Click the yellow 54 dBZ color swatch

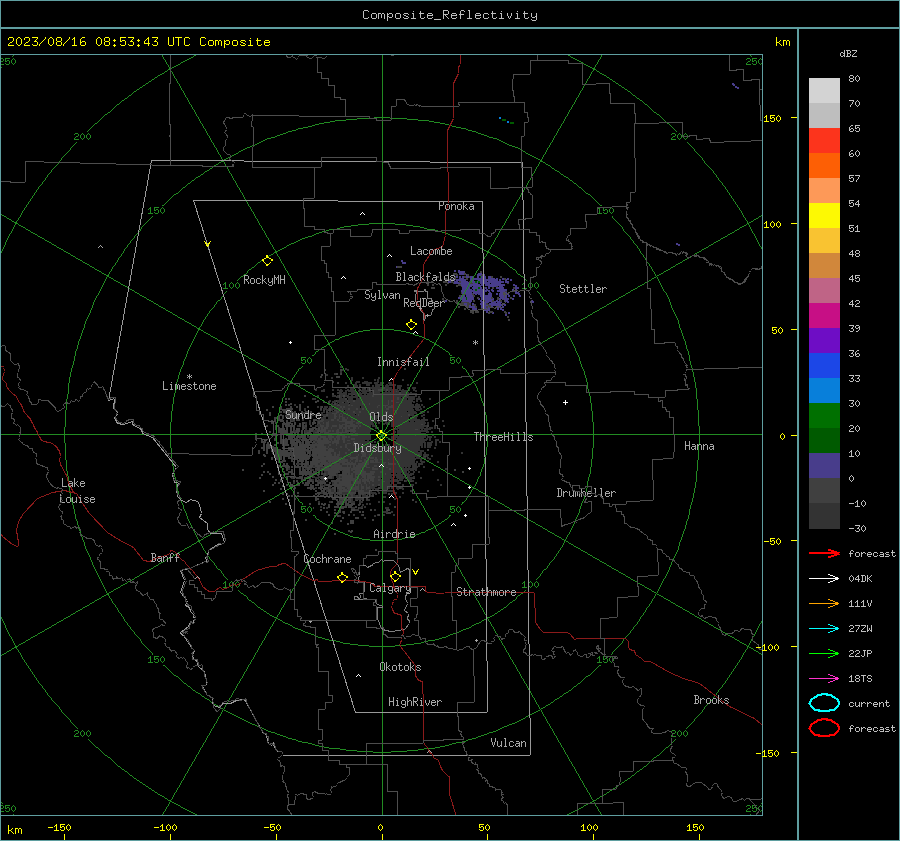824,216
